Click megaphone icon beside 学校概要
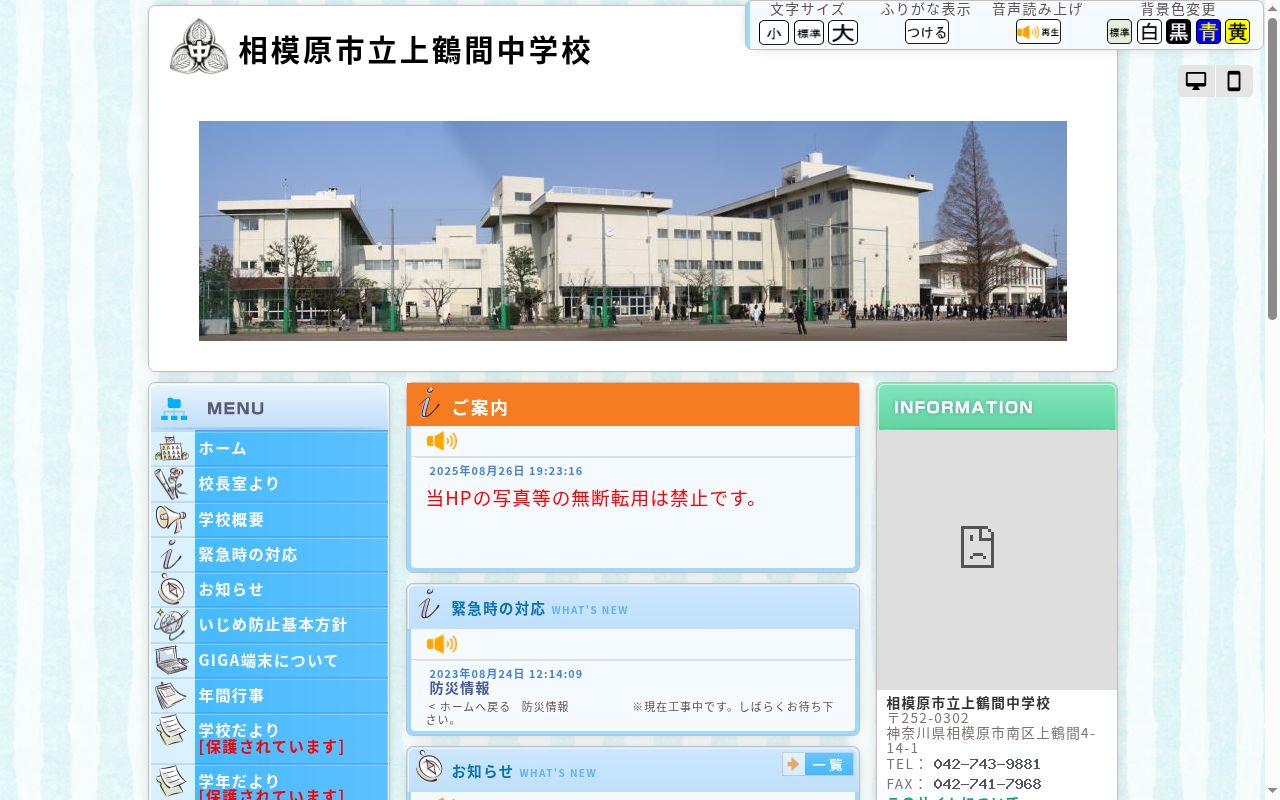Screen dimensions: 1280x800 [172, 519]
